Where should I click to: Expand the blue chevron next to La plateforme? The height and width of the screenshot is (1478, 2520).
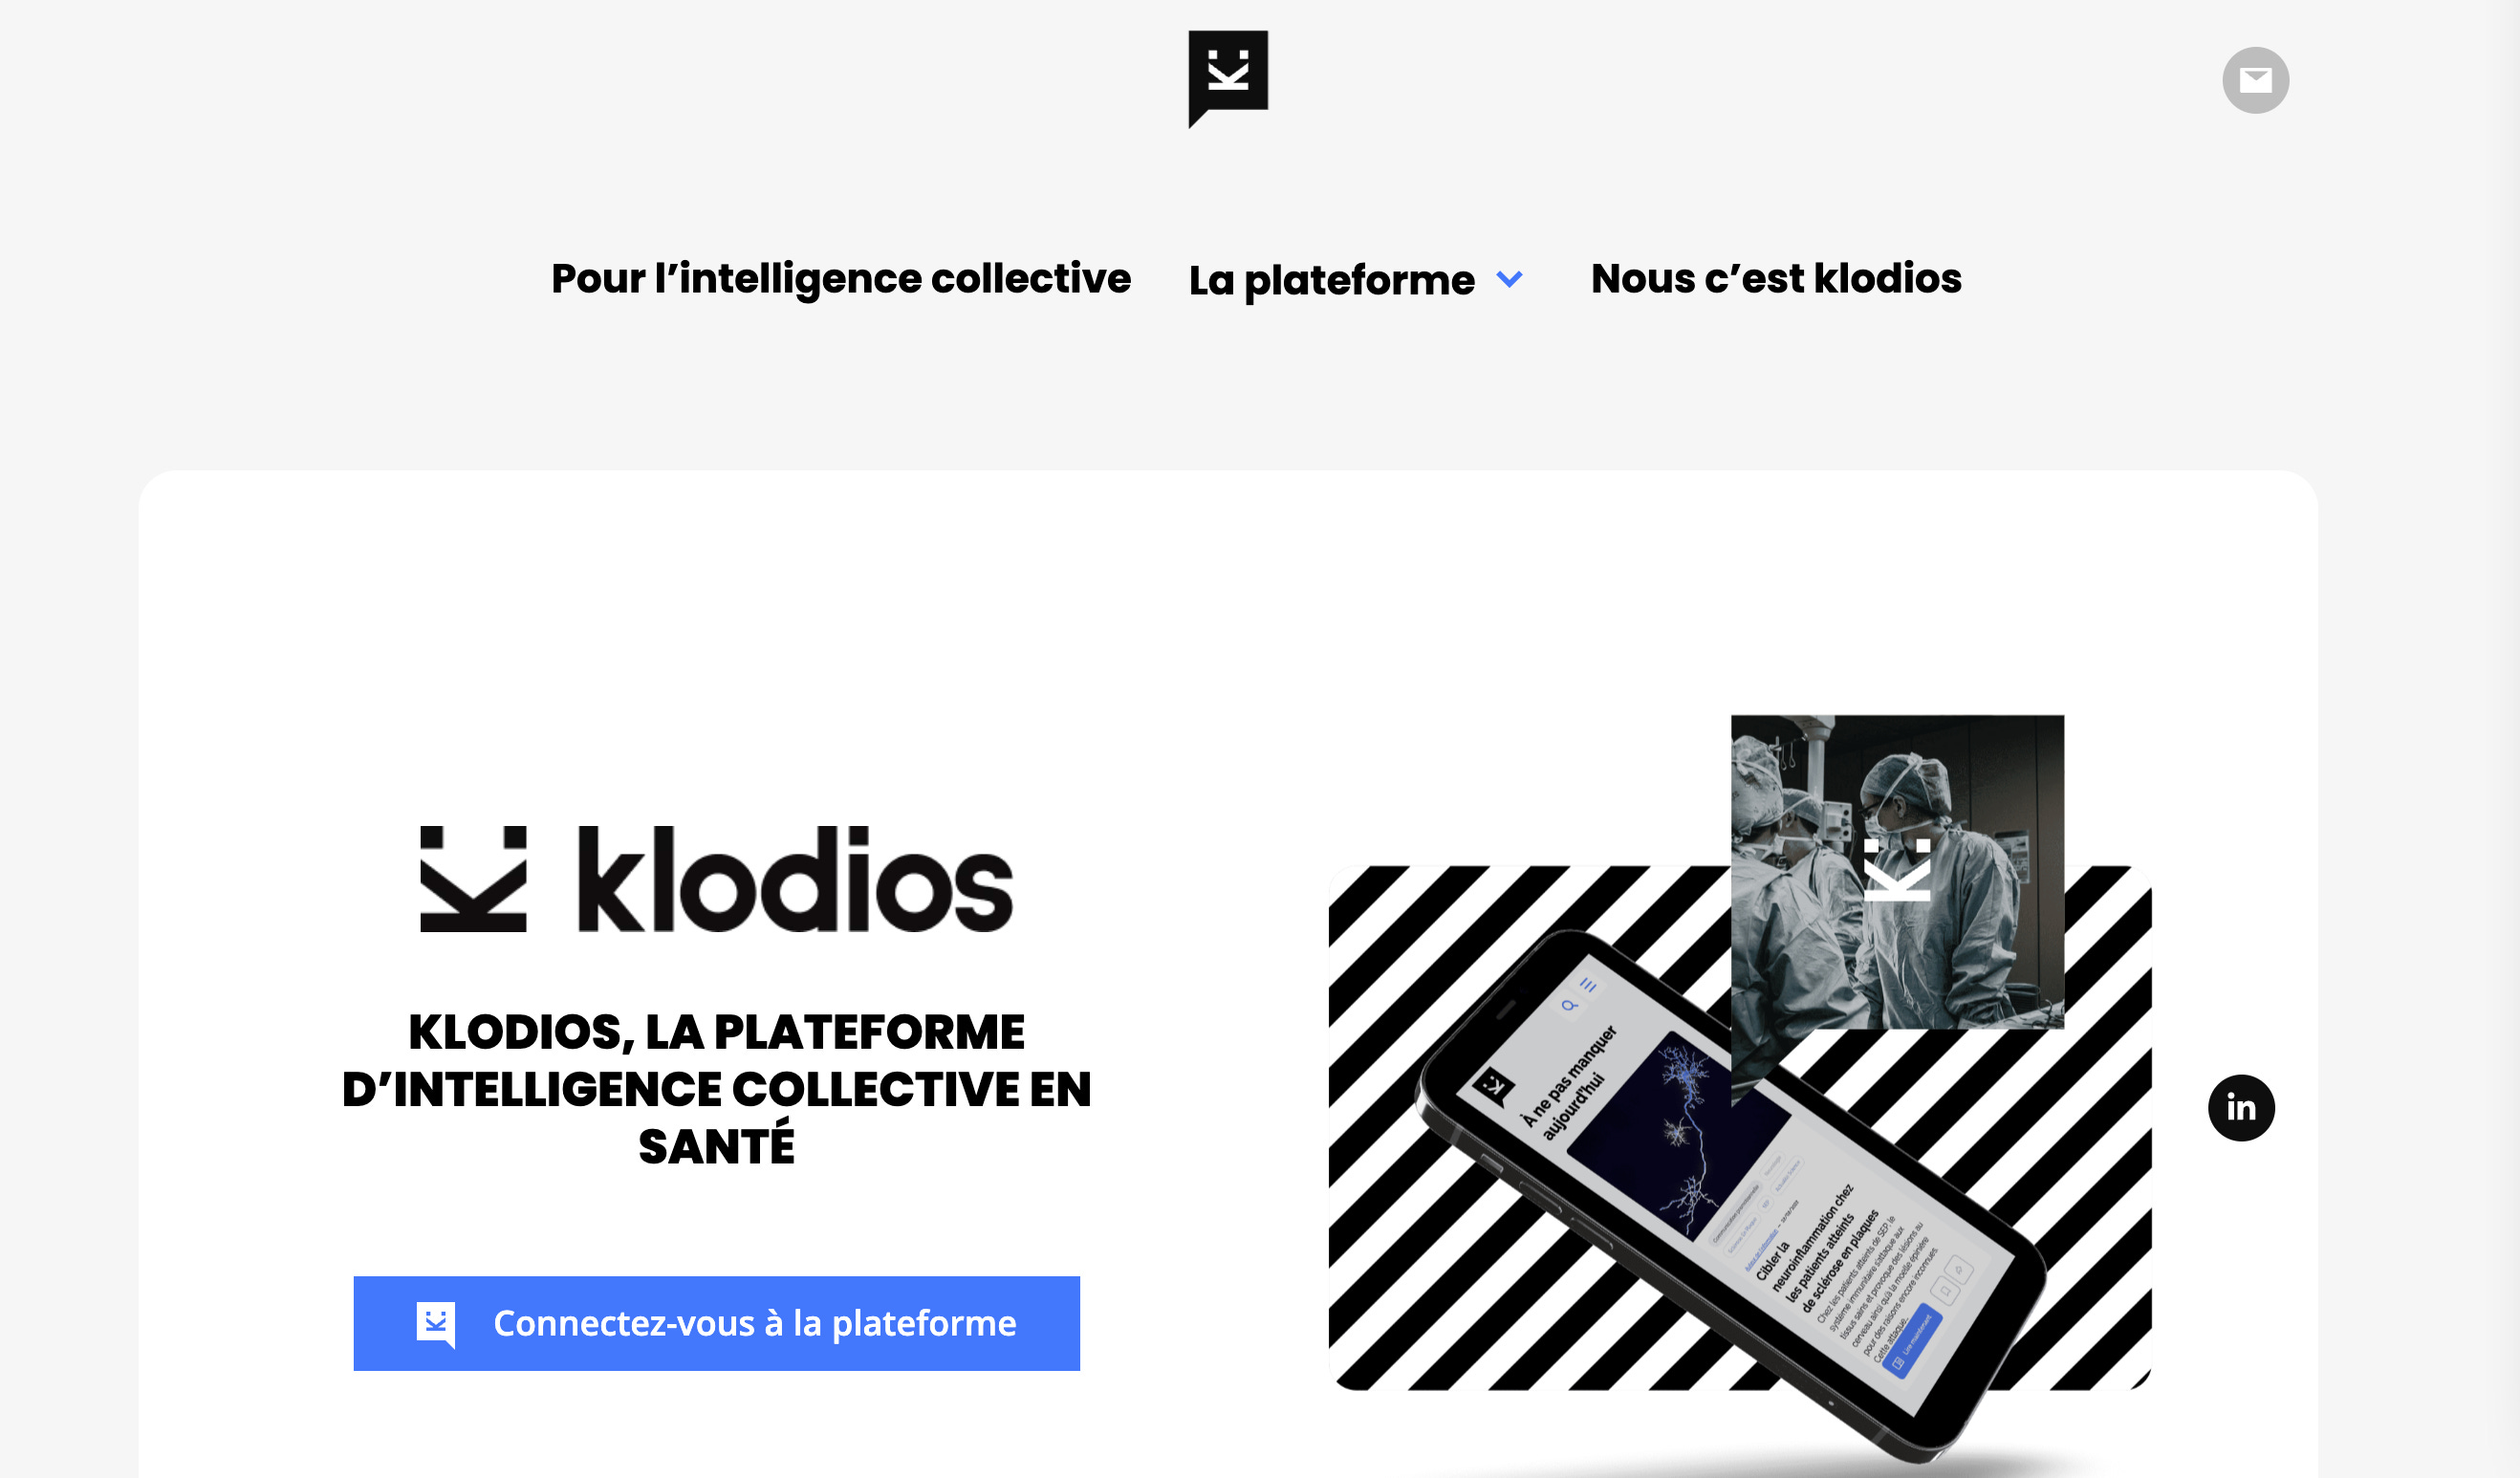coord(1509,279)
